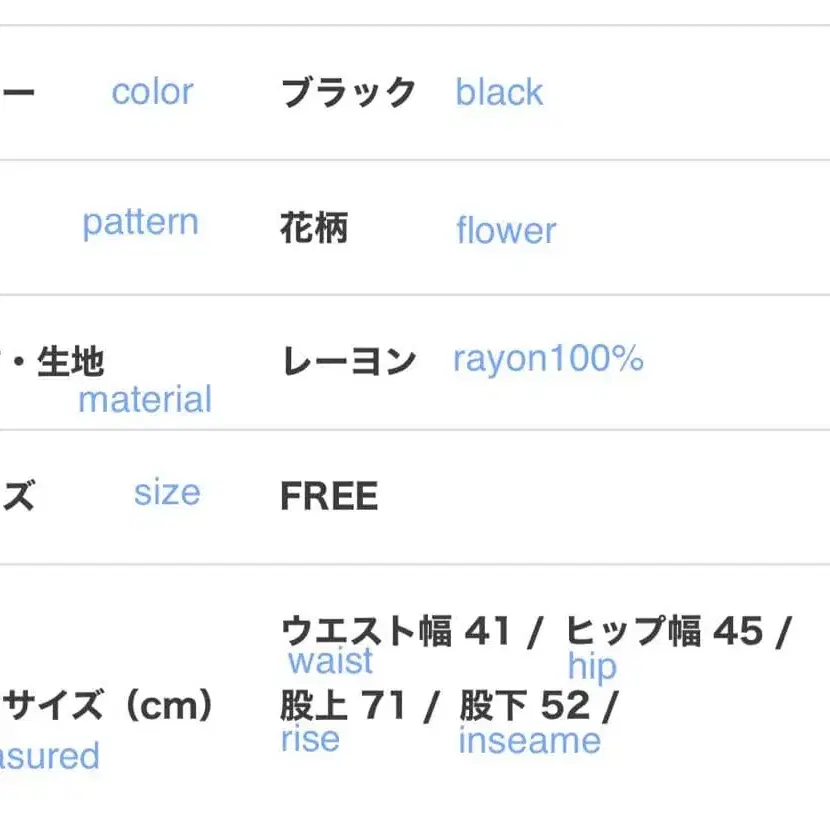830x830 pixels.
Task: Click the blue "inseame" annotation
Action: 529,741
